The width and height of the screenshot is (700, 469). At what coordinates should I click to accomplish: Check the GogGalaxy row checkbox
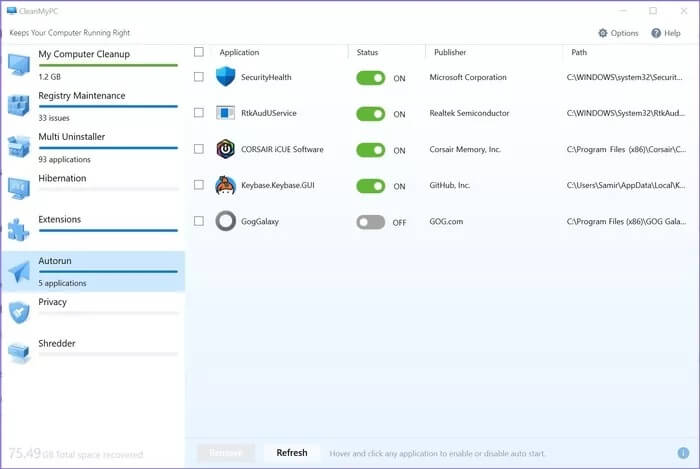[199, 221]
